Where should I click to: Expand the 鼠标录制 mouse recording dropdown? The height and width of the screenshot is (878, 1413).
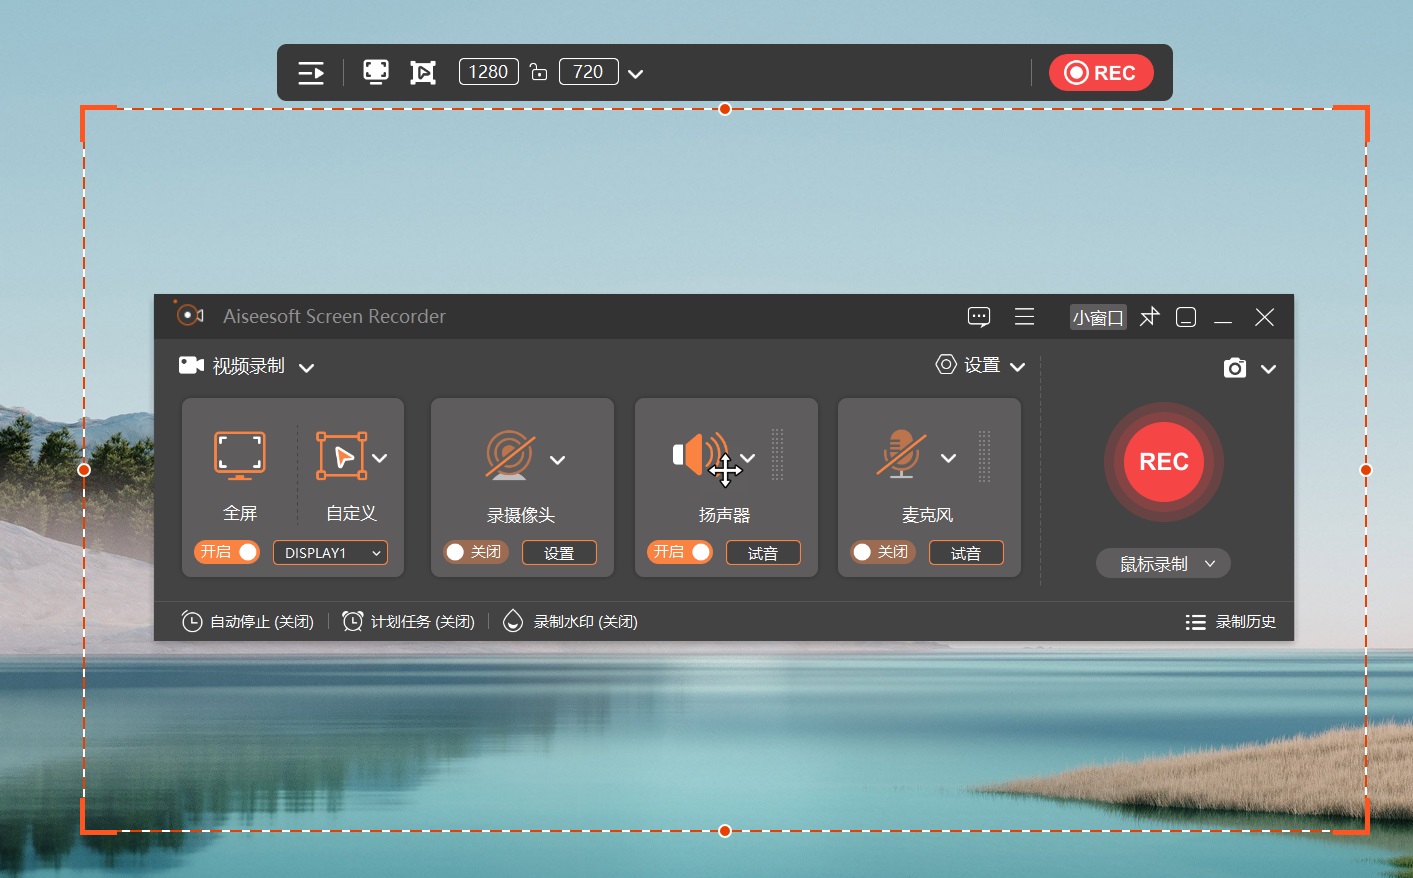click(1162, 562)
